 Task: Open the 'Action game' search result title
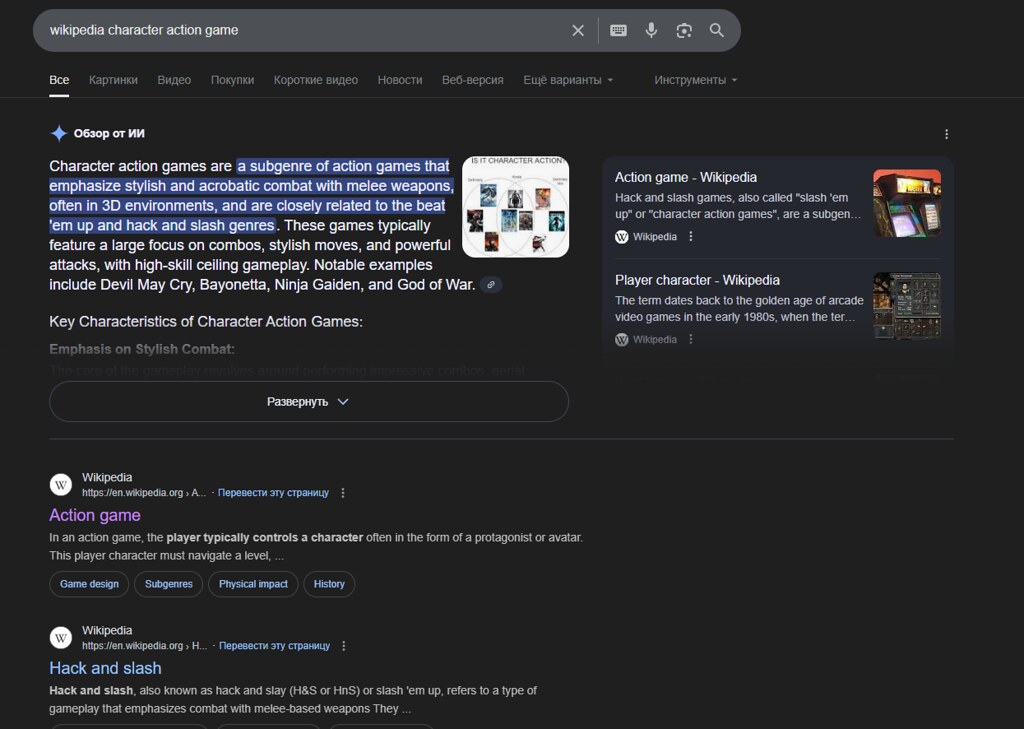coord(95,515)
